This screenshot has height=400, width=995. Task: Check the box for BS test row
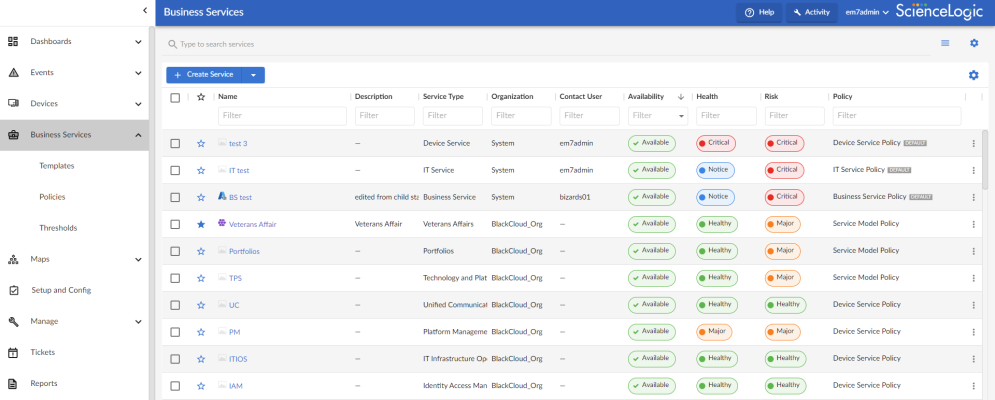coord(175,197)
